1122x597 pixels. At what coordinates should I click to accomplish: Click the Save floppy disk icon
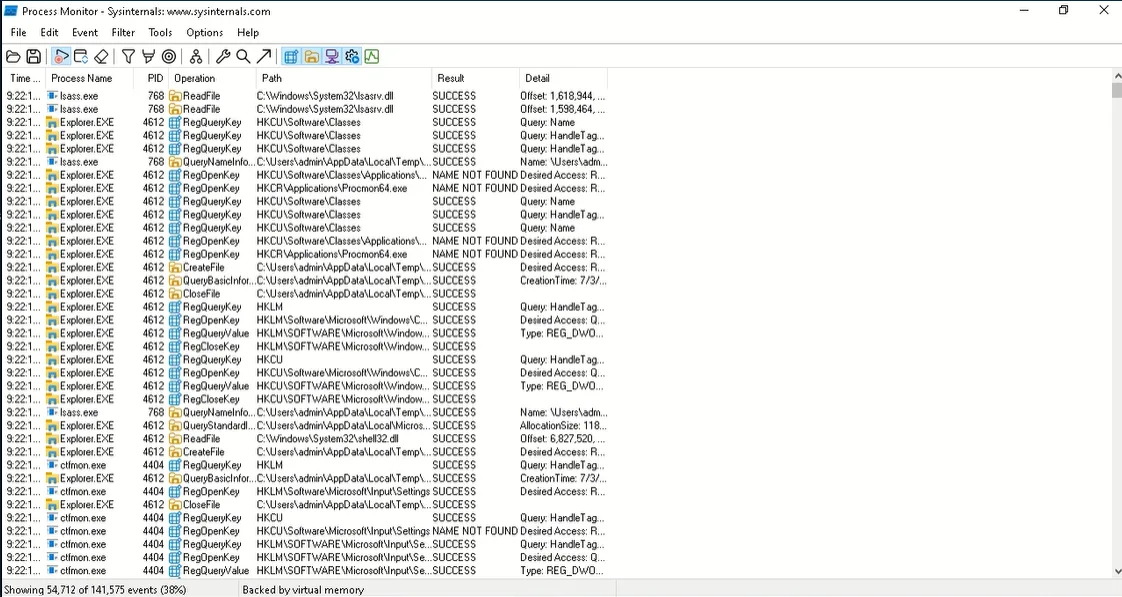click(x=34, y=57)
